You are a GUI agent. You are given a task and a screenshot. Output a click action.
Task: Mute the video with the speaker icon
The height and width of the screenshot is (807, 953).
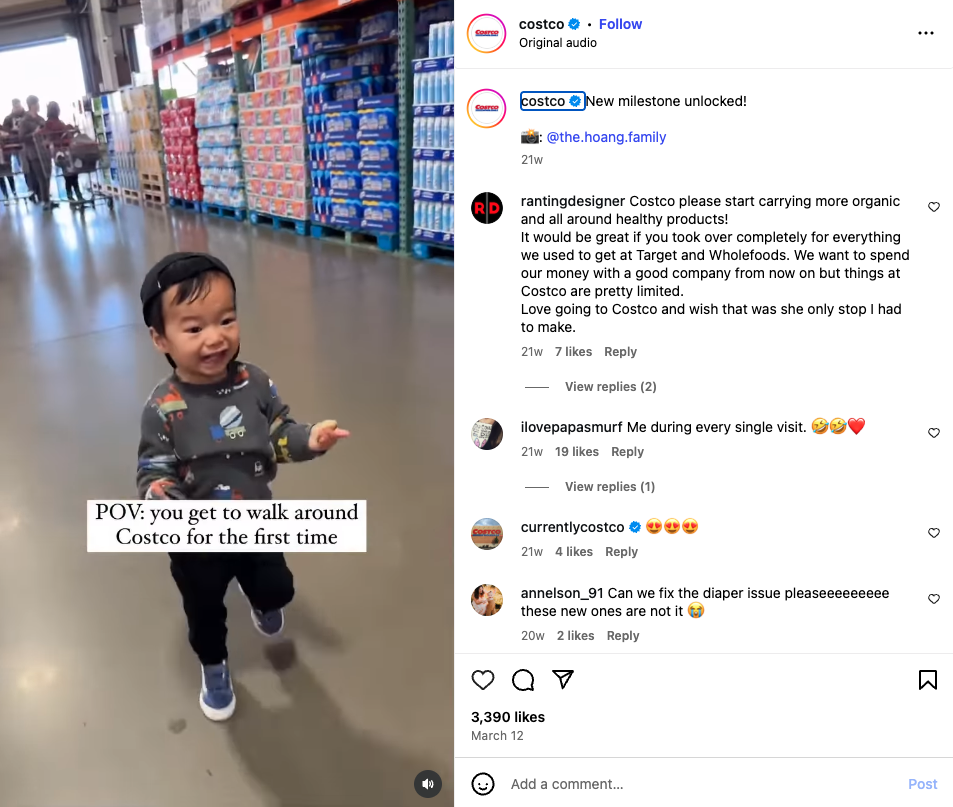point(428,784)
